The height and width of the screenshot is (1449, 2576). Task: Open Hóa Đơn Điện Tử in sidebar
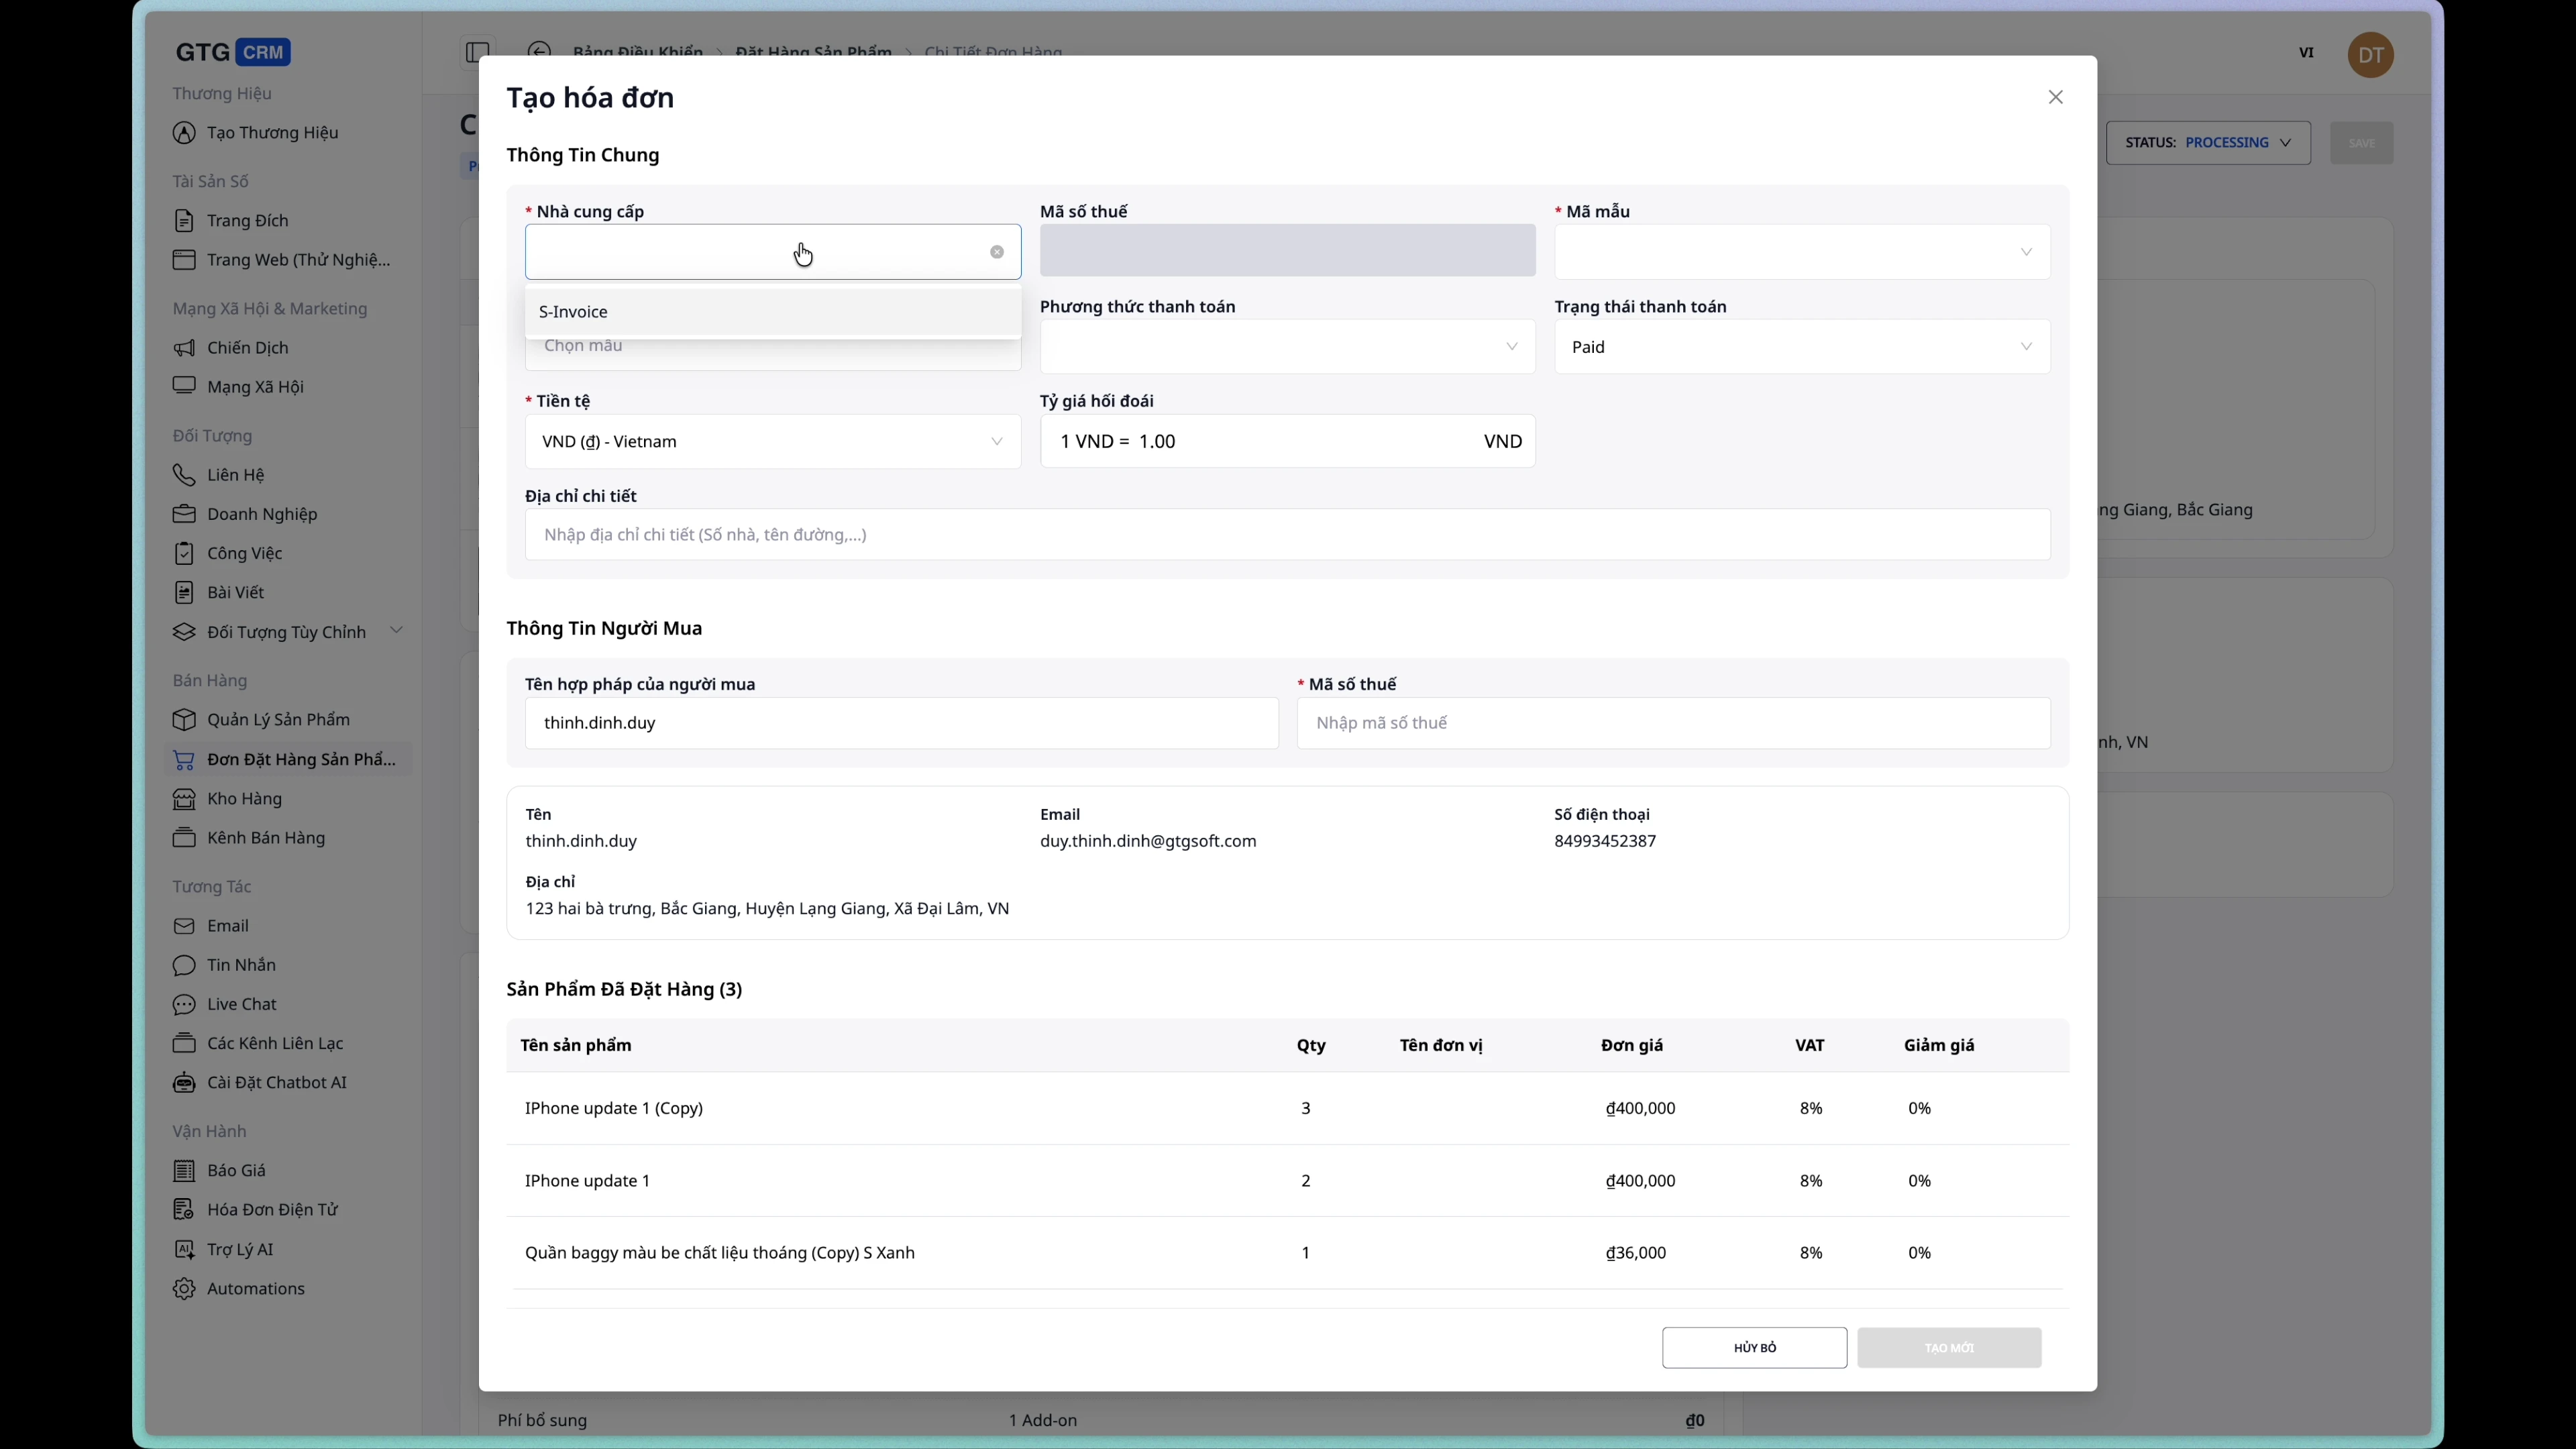[272, 1209]
